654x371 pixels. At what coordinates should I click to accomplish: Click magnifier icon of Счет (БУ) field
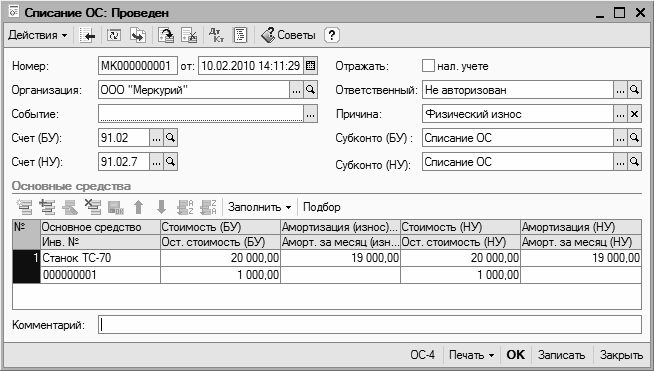point(170,138)
